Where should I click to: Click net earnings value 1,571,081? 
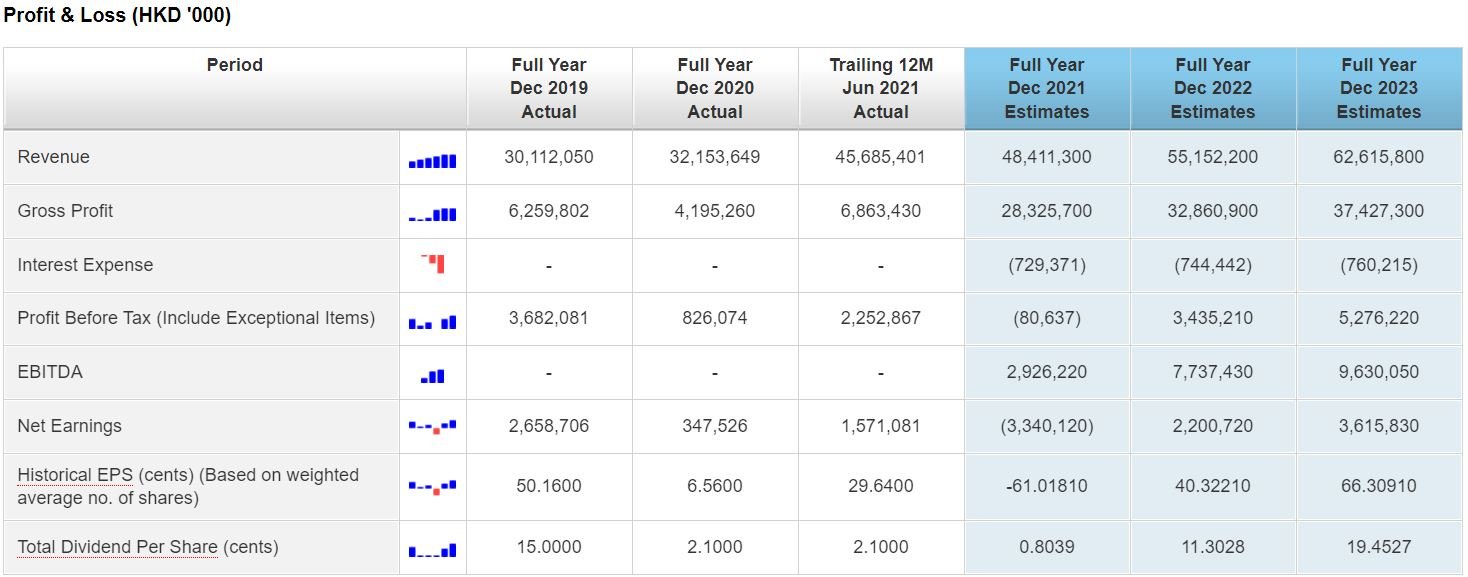881,426
